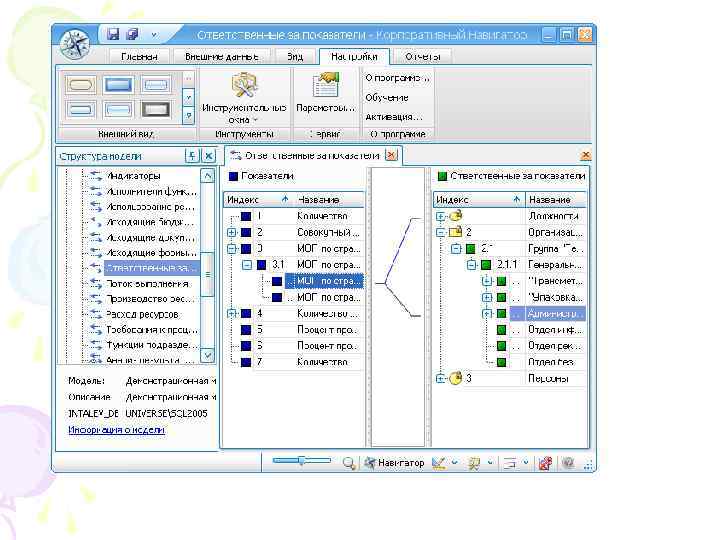Choose the solid blue style thumbnail
The width and height of the screenshot is (720, 540).
click(x=118, y=84)
